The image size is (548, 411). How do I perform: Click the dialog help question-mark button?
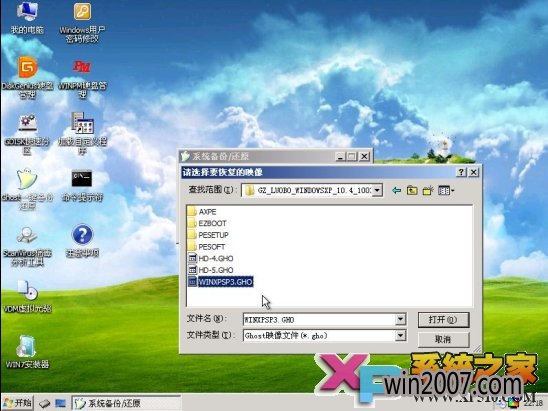coord(461,172)
